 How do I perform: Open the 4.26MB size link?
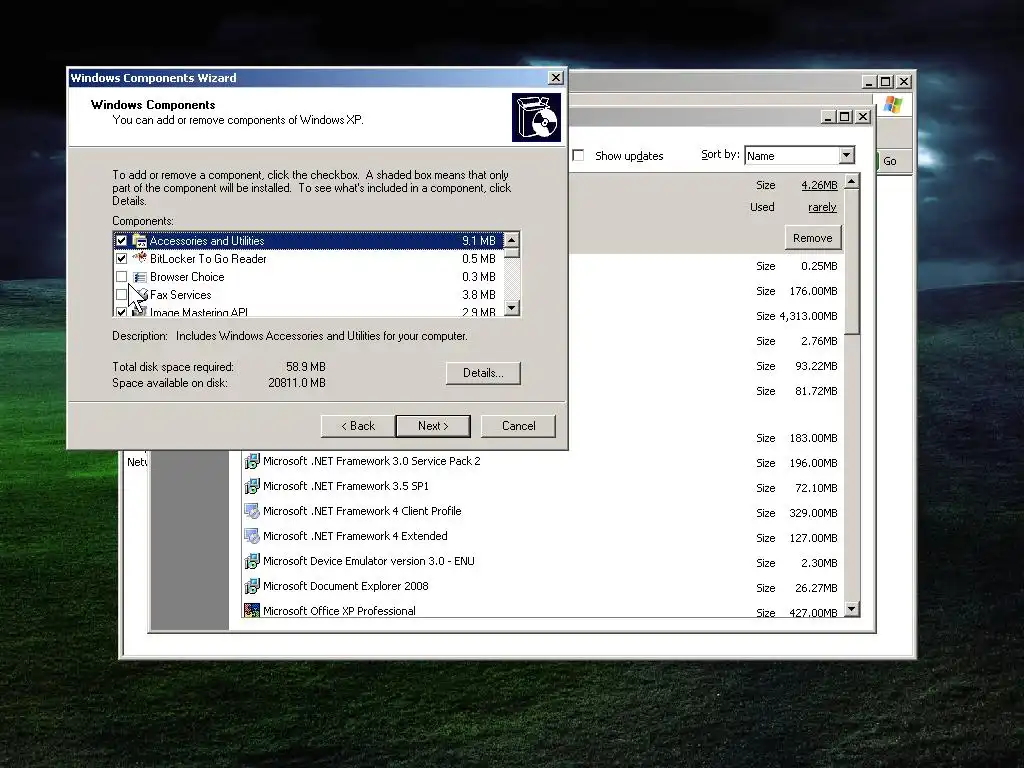[819, 185]
